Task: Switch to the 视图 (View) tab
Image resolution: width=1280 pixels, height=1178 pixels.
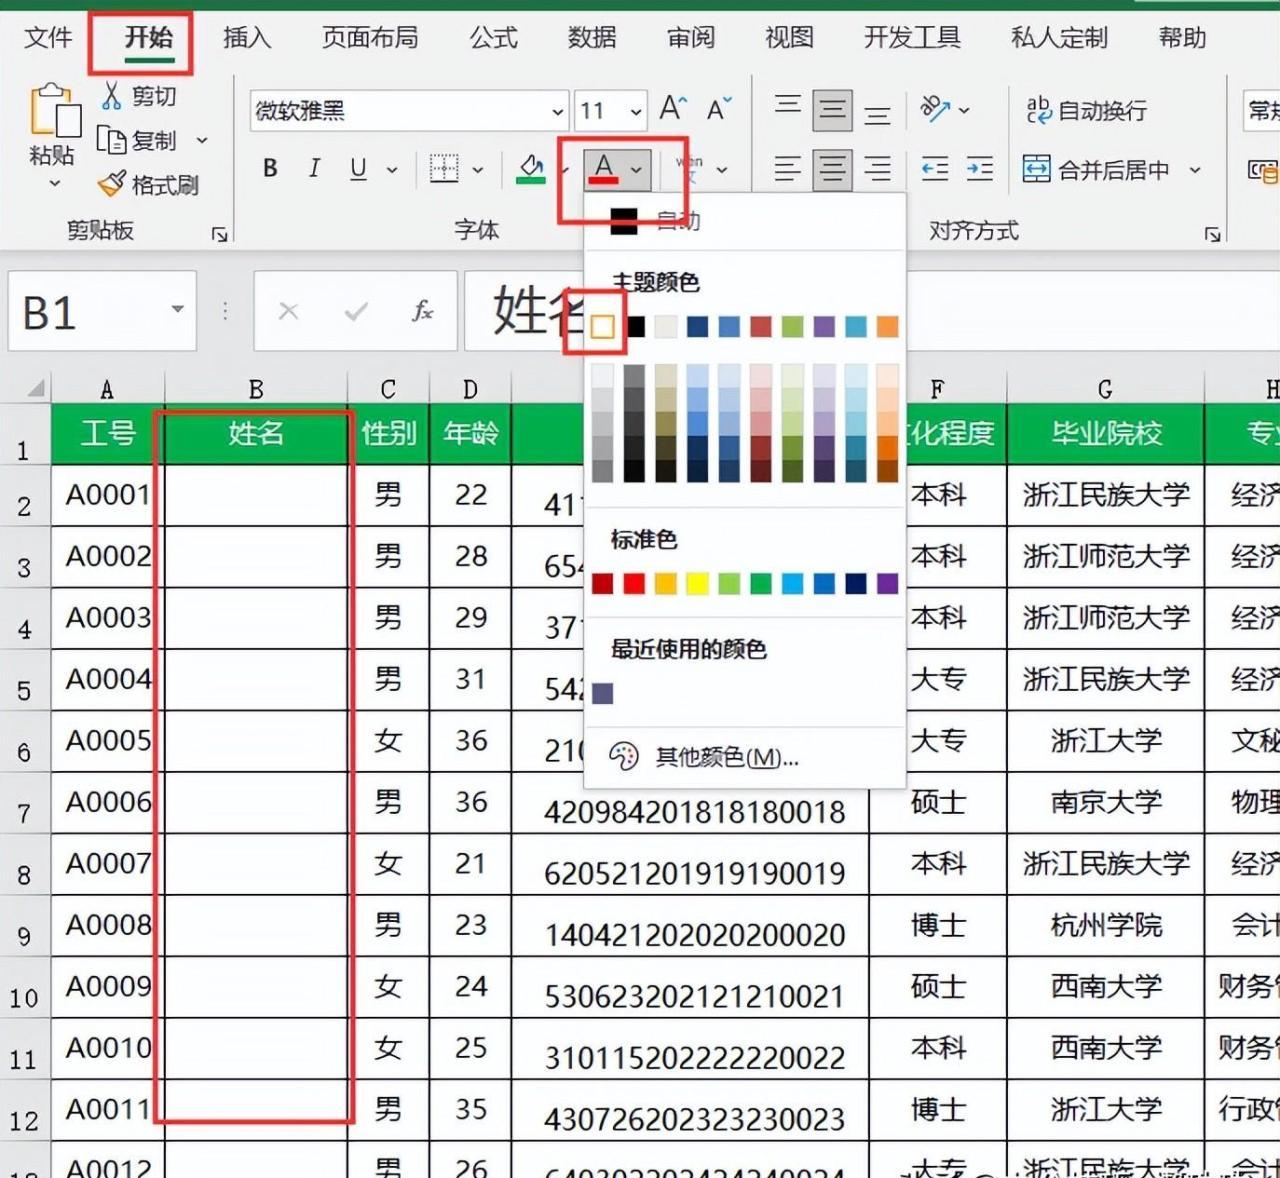Action: click(789, 37)
